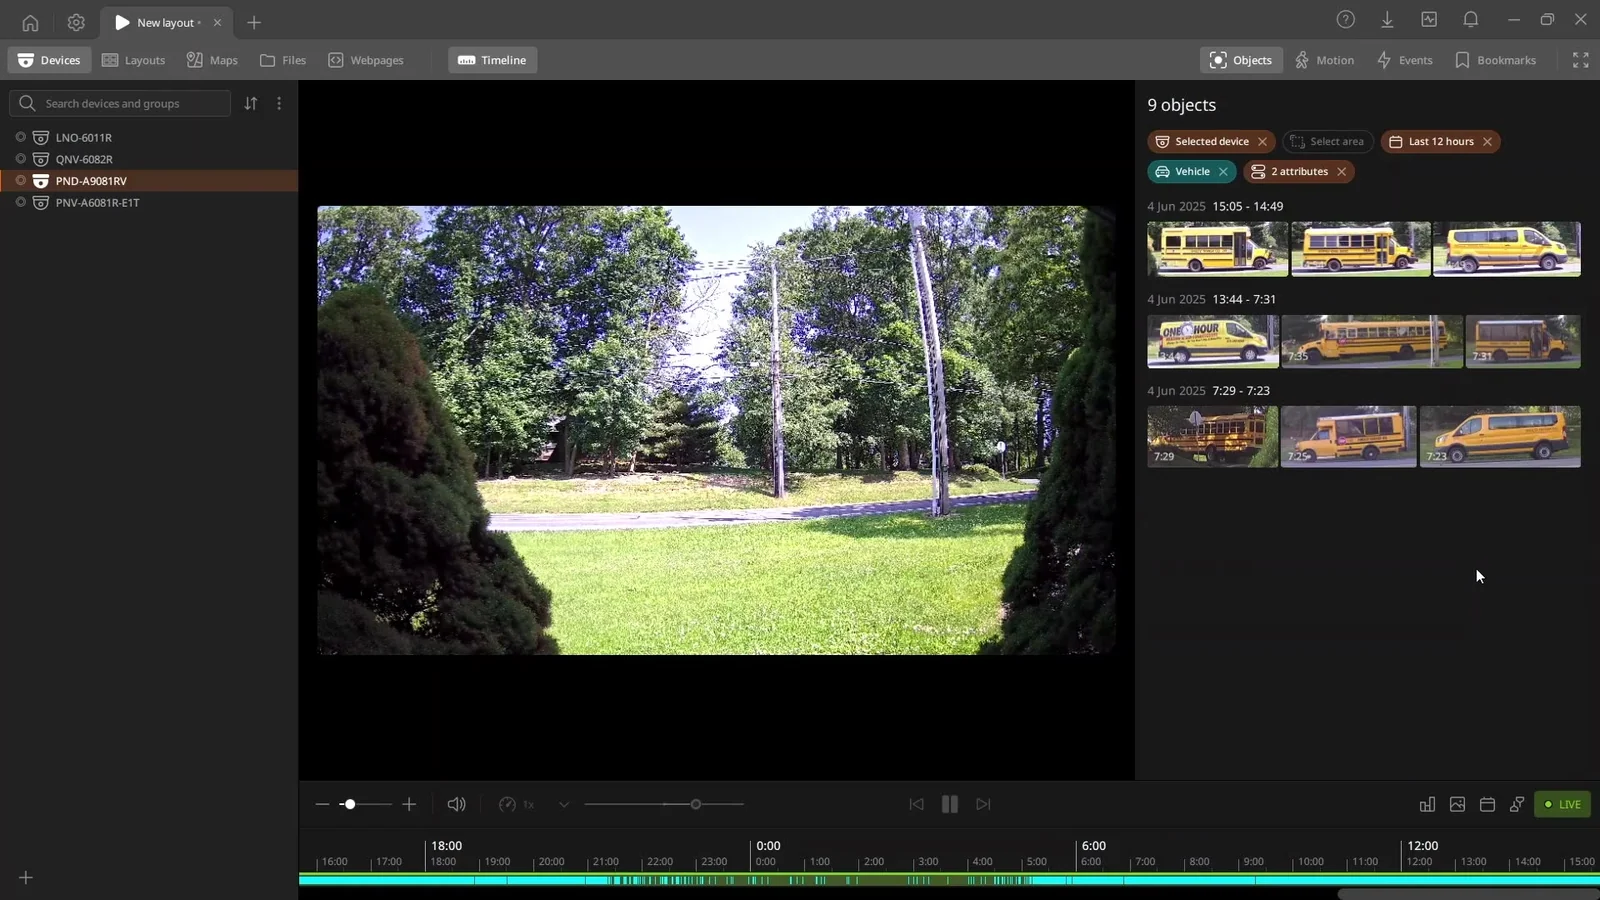Image resolution: width=1600 pixels, height=900 pixels.
Task: Open device list more options menu
Action: click(279, 103)
